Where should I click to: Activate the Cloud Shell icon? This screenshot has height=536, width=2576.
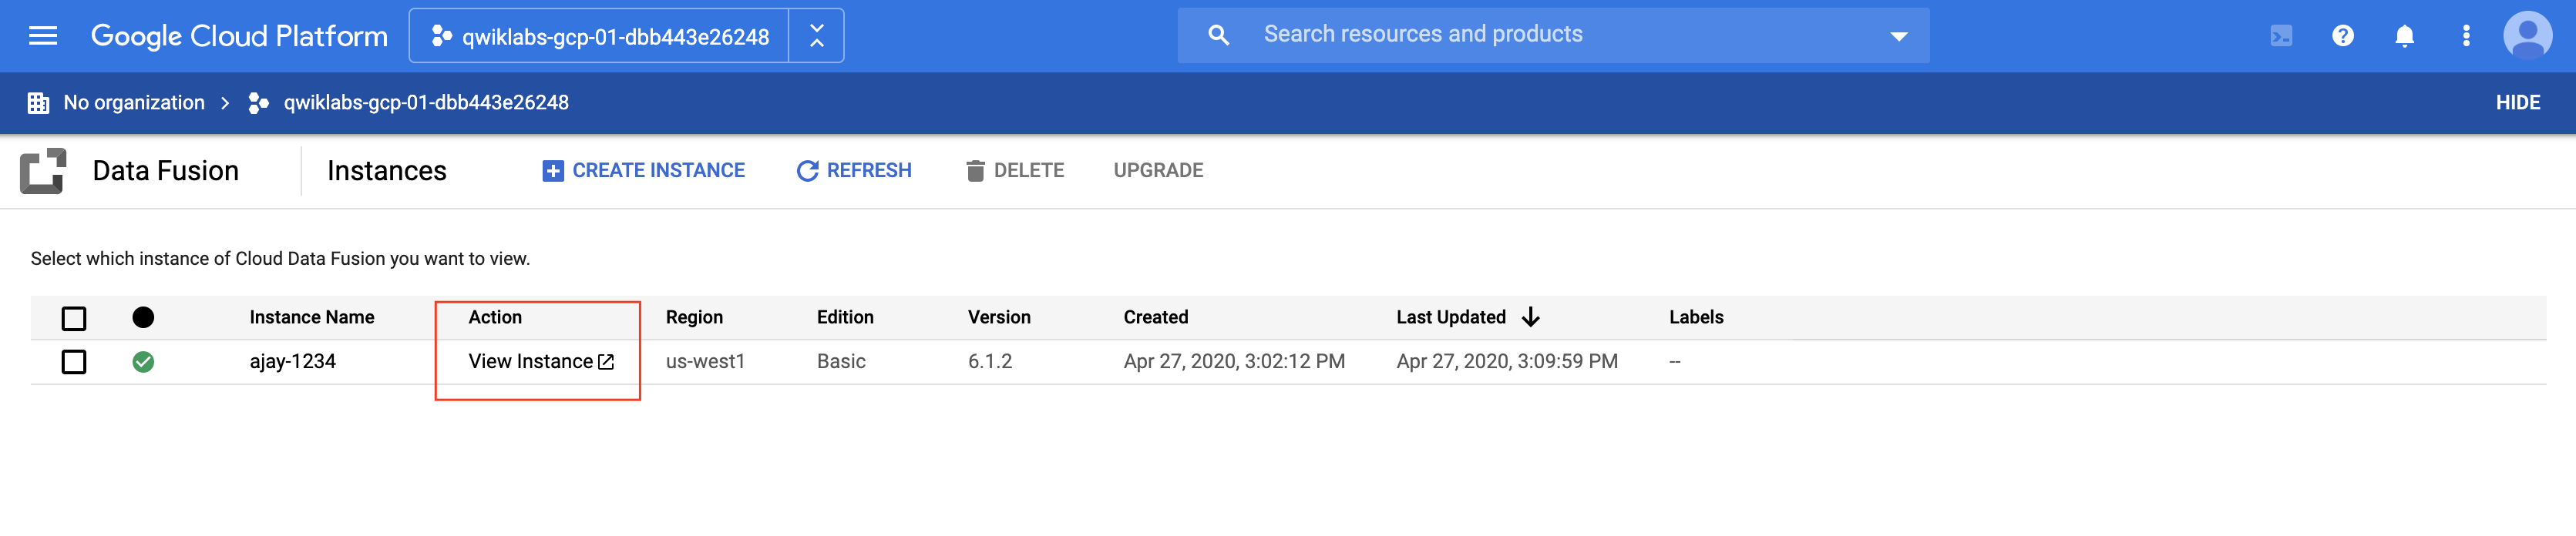coord(2281,36)
